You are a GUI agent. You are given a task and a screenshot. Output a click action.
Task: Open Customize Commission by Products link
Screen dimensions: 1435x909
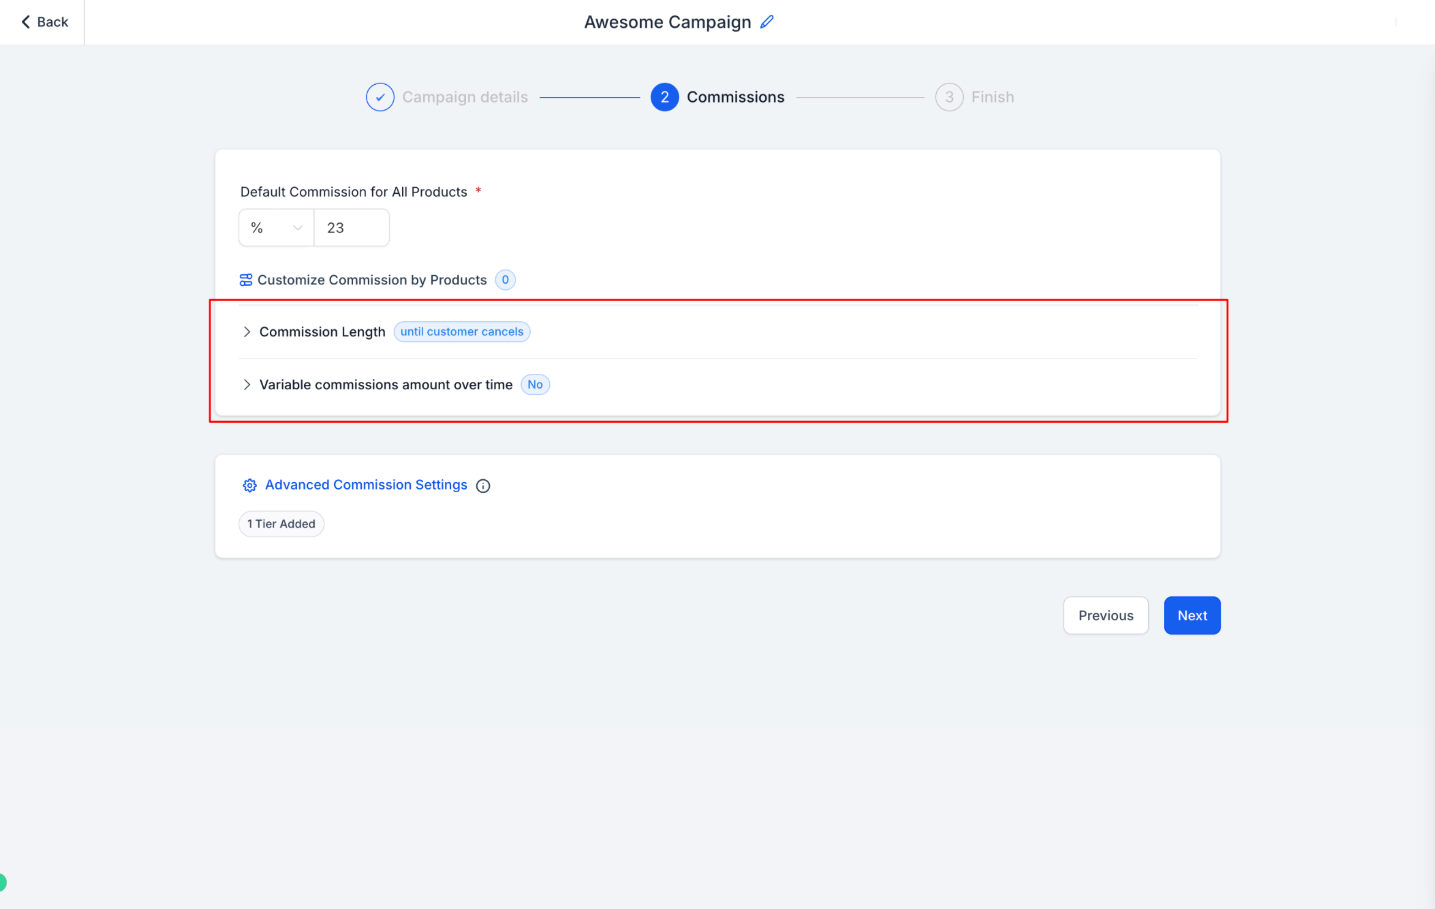coord(372,280)
